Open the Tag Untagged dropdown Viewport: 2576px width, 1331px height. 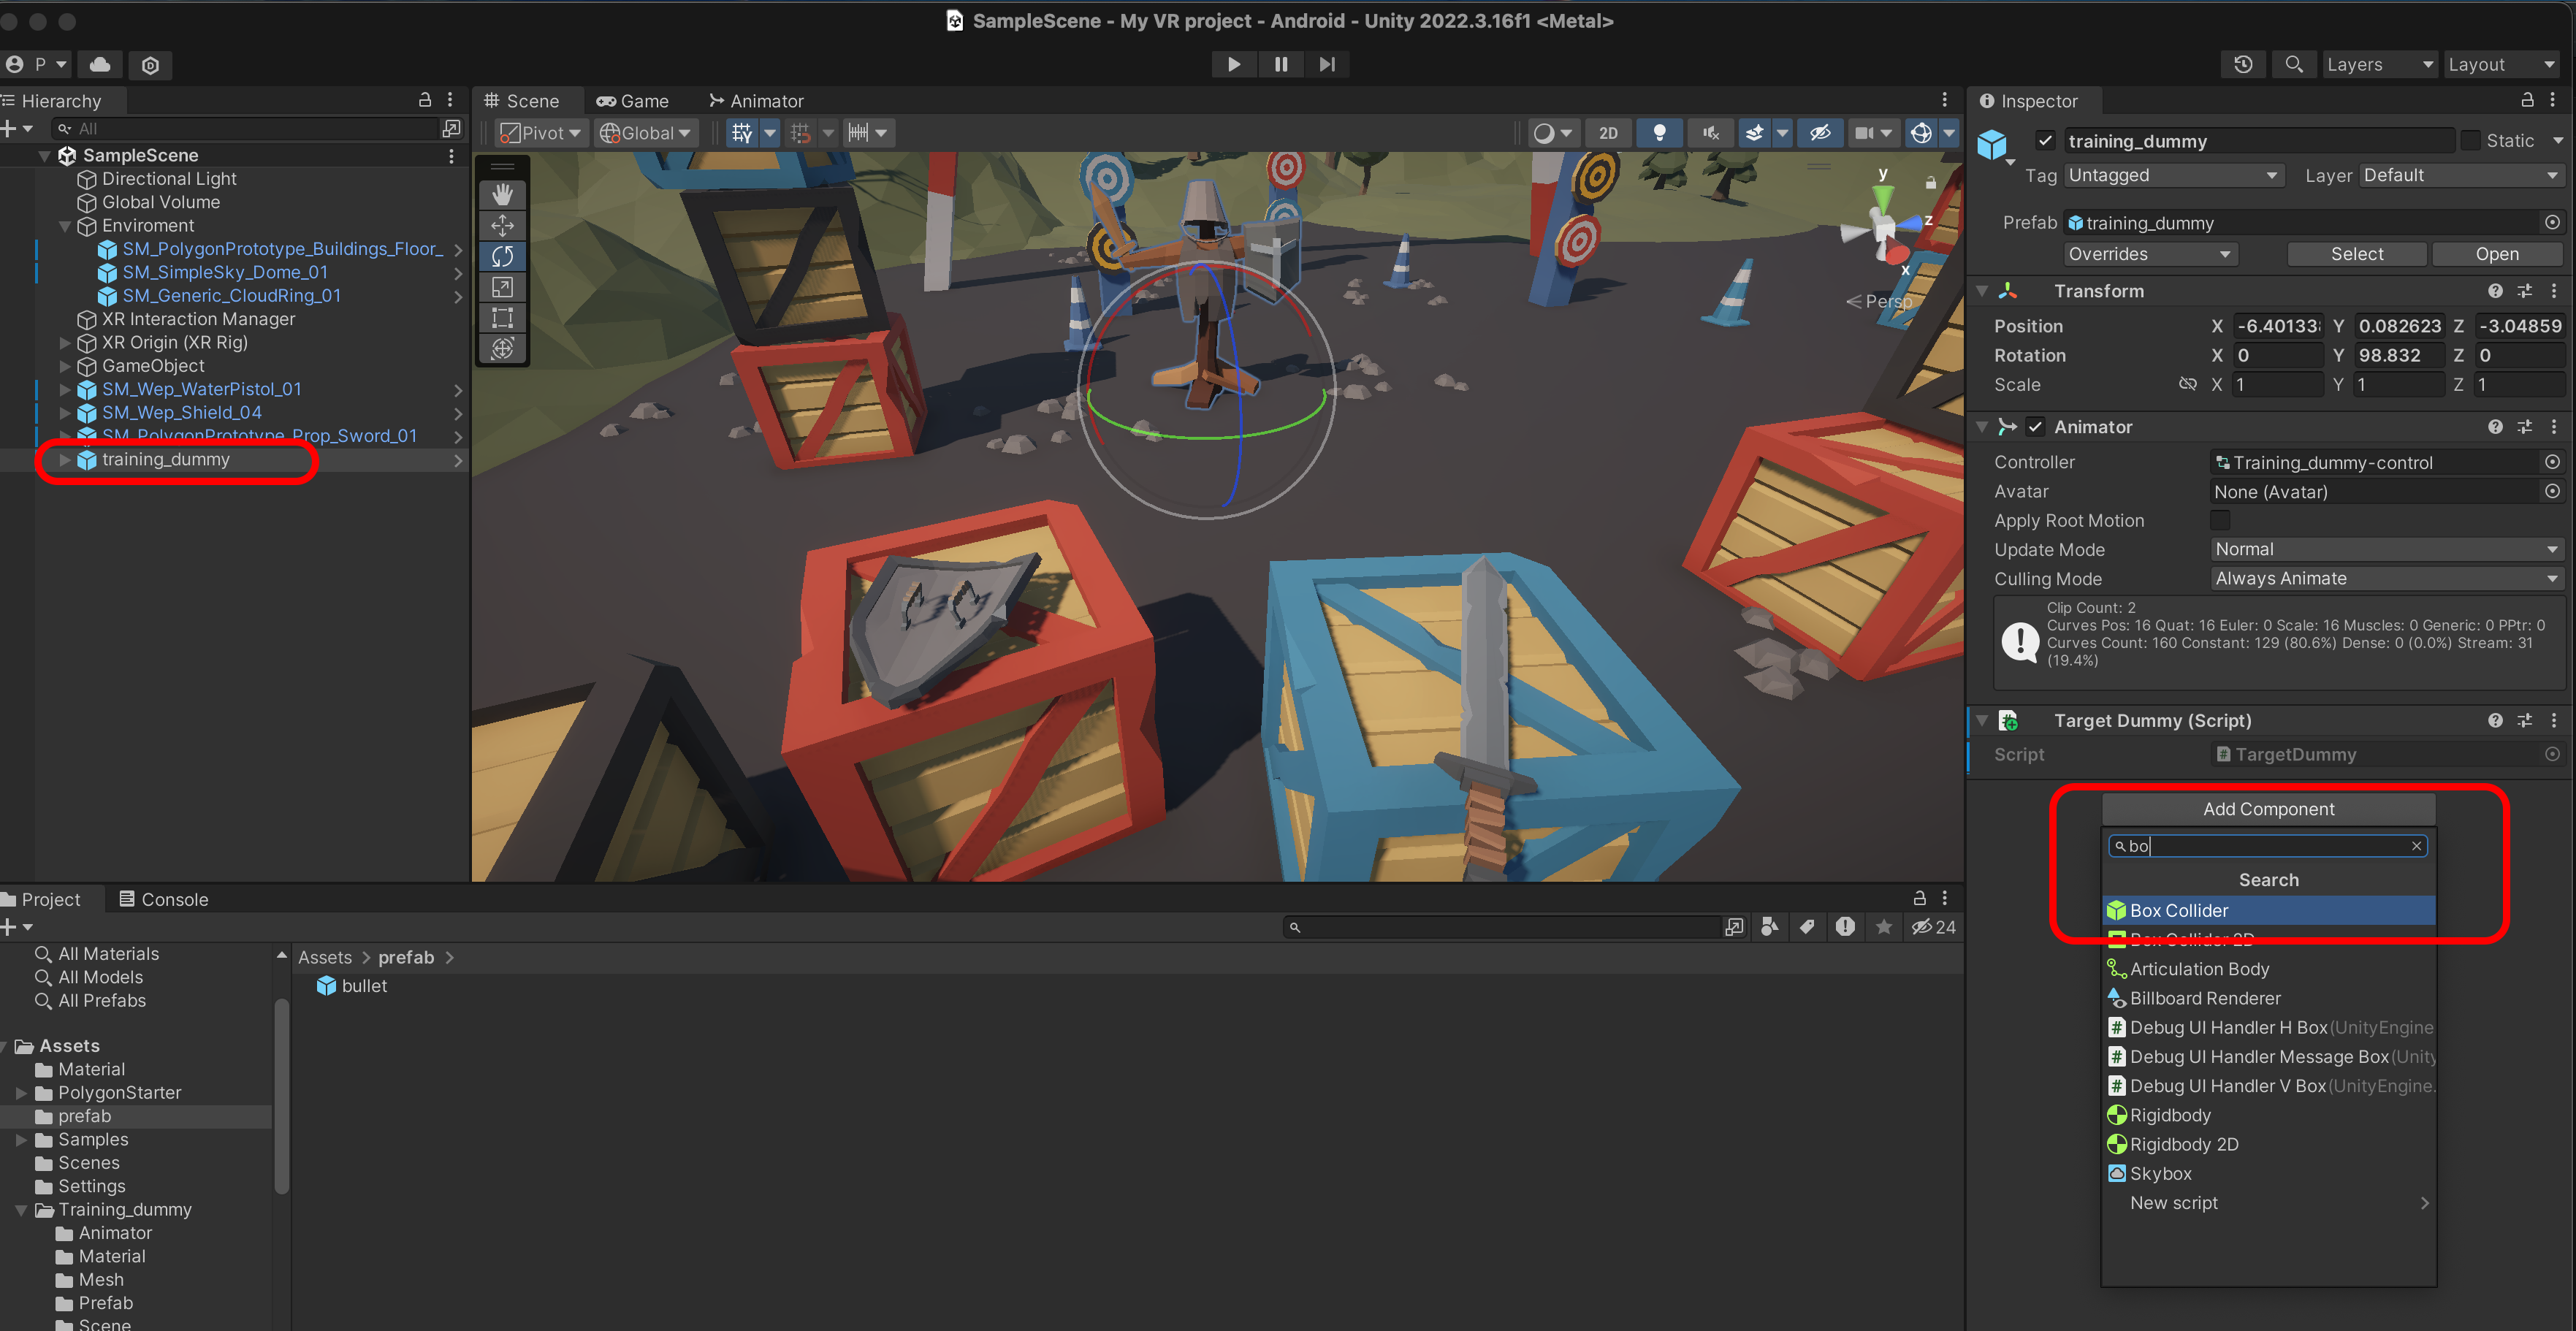point(2172,175)
